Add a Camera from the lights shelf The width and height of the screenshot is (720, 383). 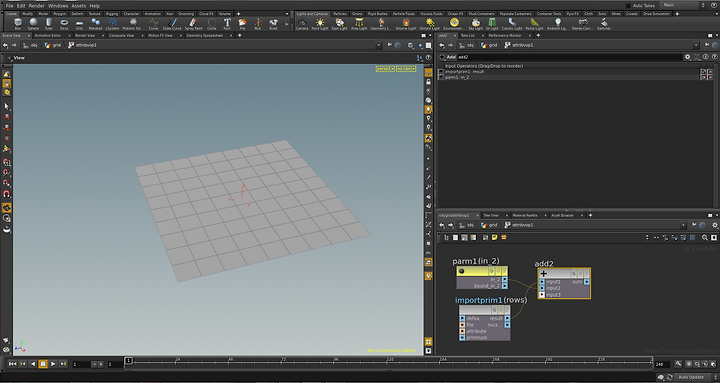click(302, 23)
